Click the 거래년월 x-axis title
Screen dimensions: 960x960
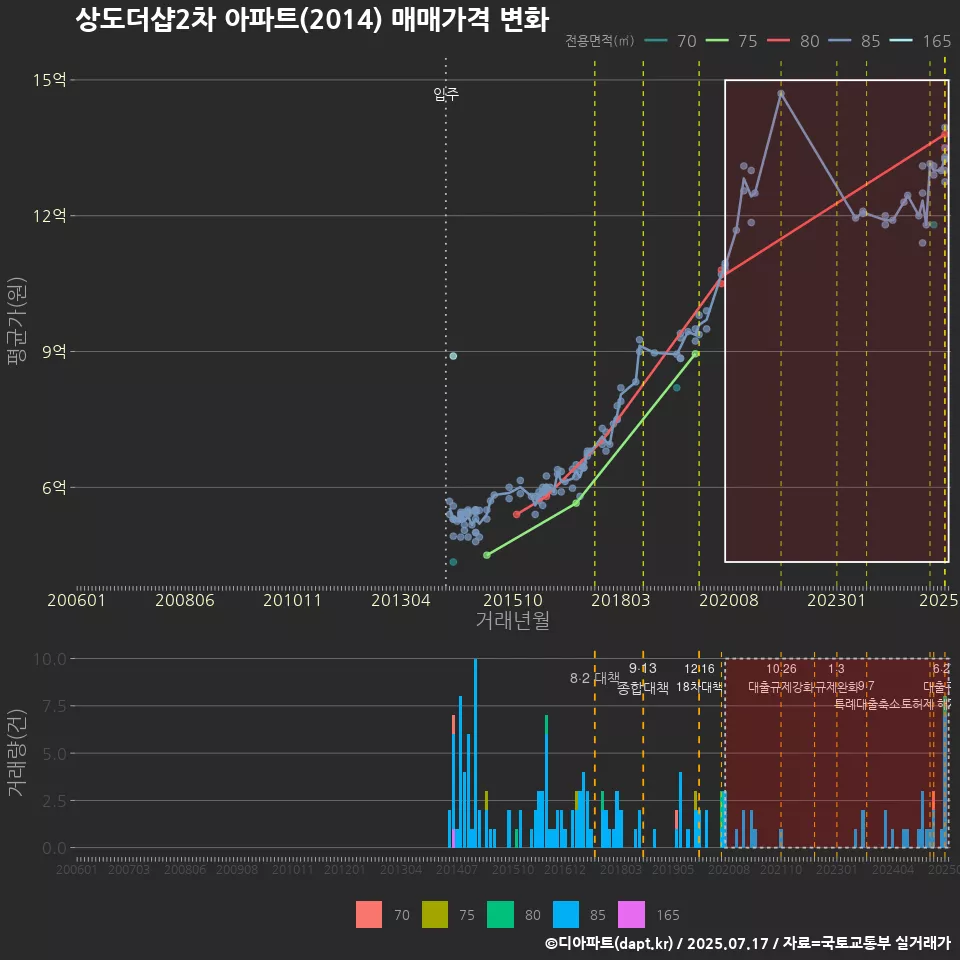(512, 620)
